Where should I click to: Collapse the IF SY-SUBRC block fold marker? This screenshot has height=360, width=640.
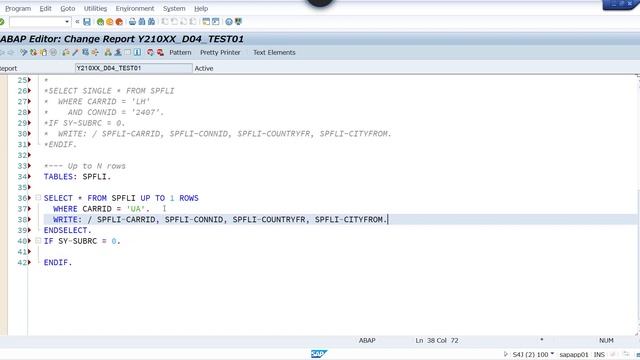point(38,241)
